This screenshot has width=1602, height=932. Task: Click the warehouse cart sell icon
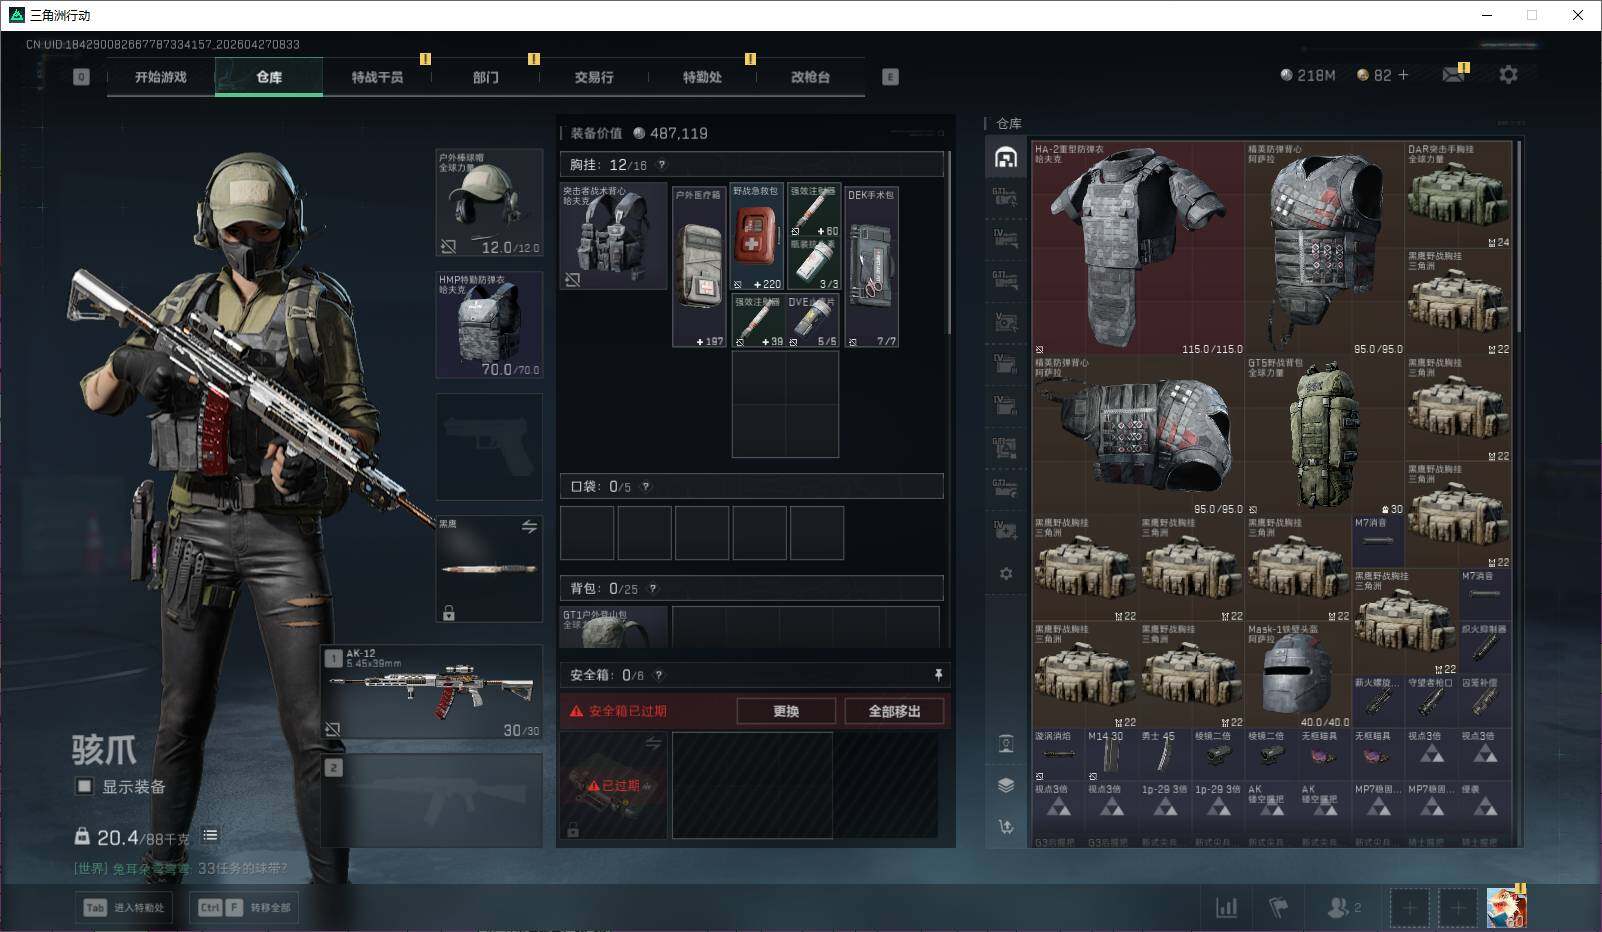click(x=1006, y=826)
